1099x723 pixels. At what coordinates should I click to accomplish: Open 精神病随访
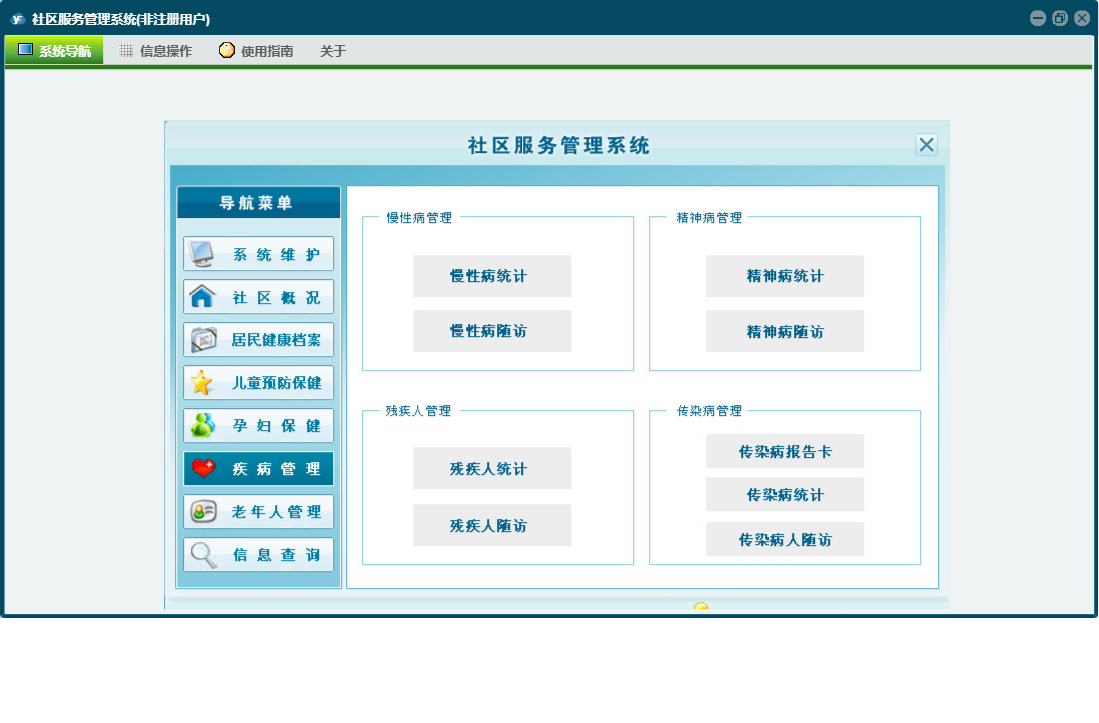click(785, 331)
